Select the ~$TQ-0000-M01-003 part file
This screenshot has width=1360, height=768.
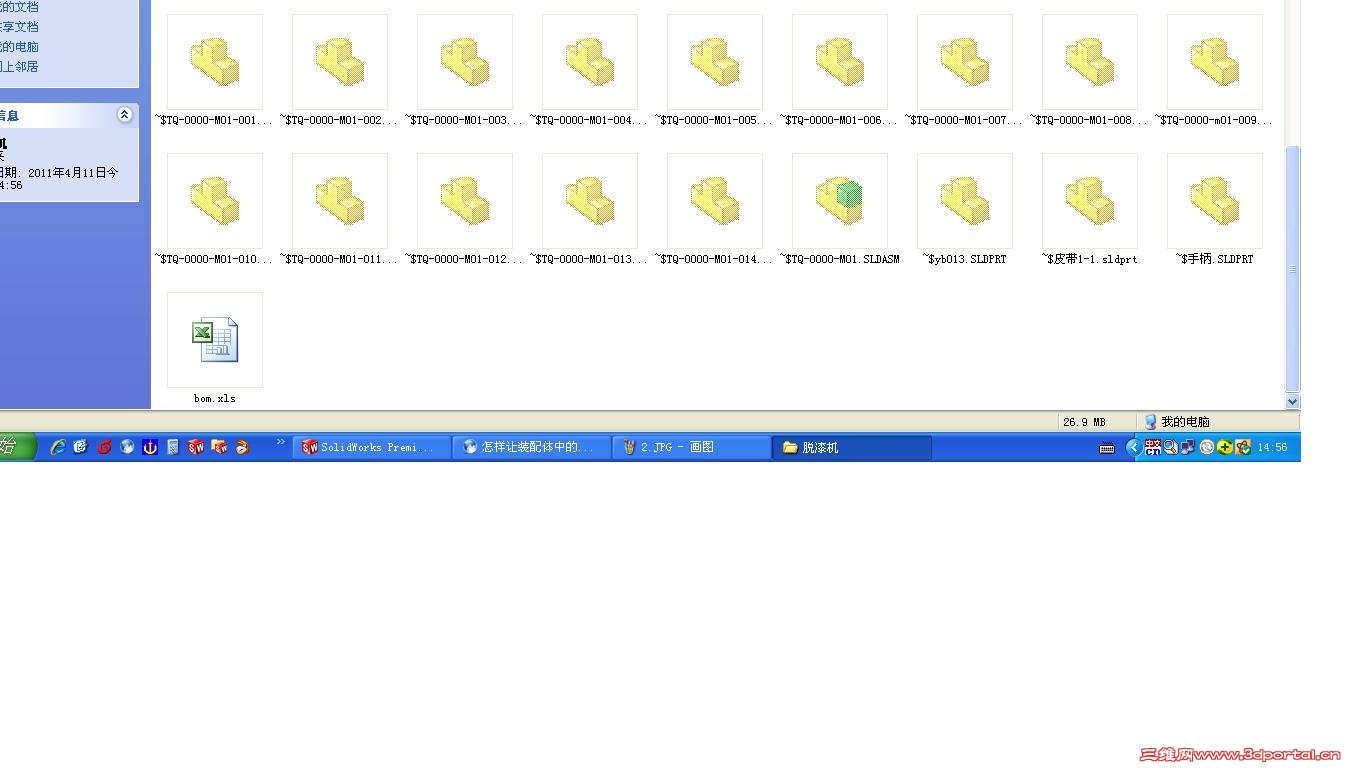[x=465, y=70]
